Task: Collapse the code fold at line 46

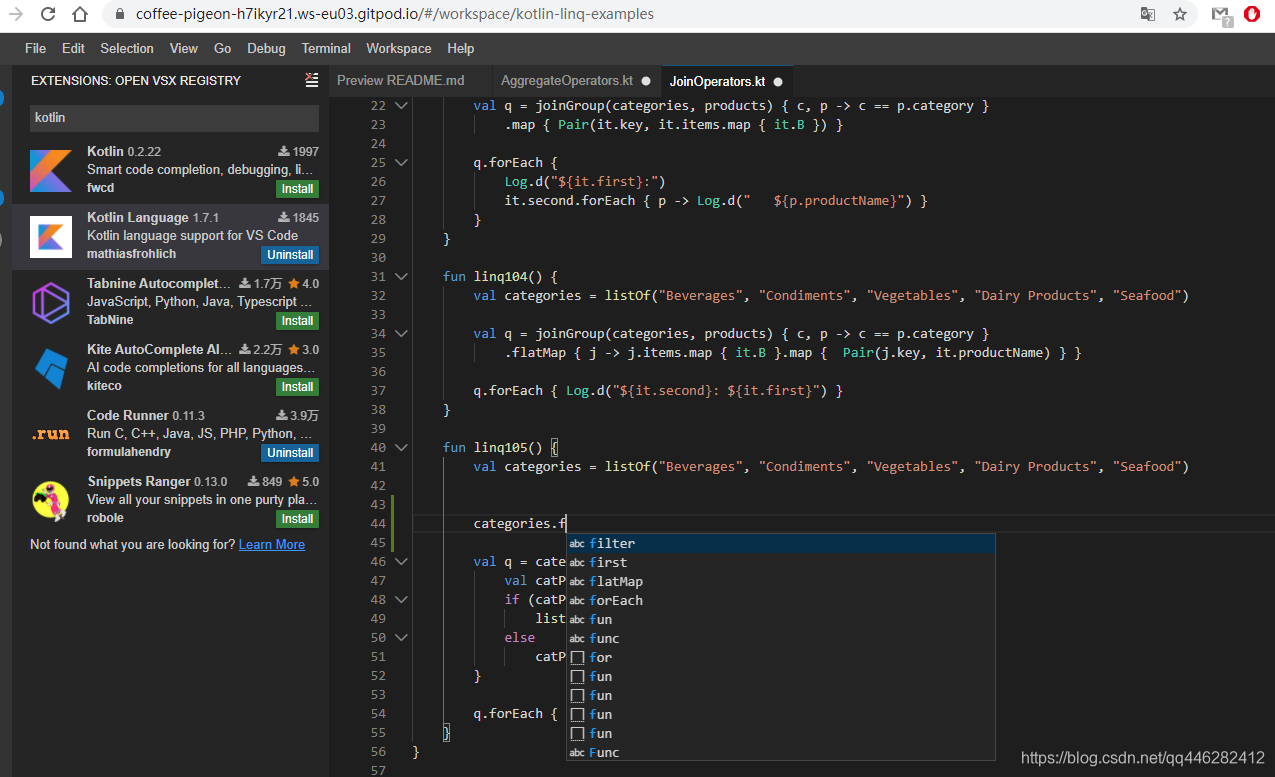Action: [401, 561]
